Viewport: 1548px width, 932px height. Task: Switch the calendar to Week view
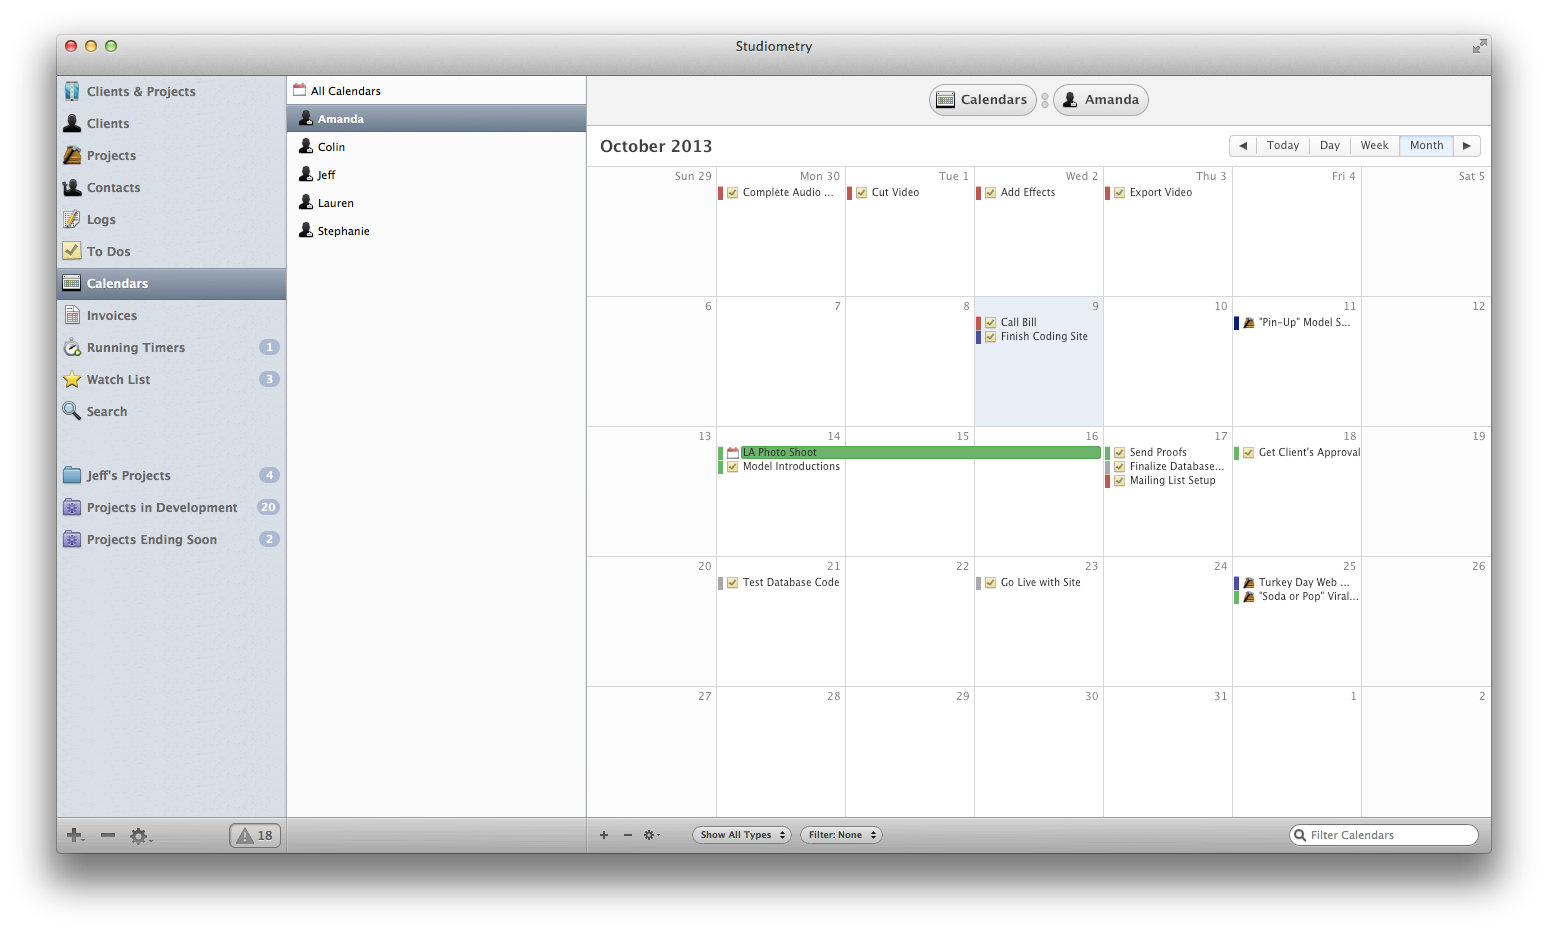pyautogui.click(x=1374, y=145)
